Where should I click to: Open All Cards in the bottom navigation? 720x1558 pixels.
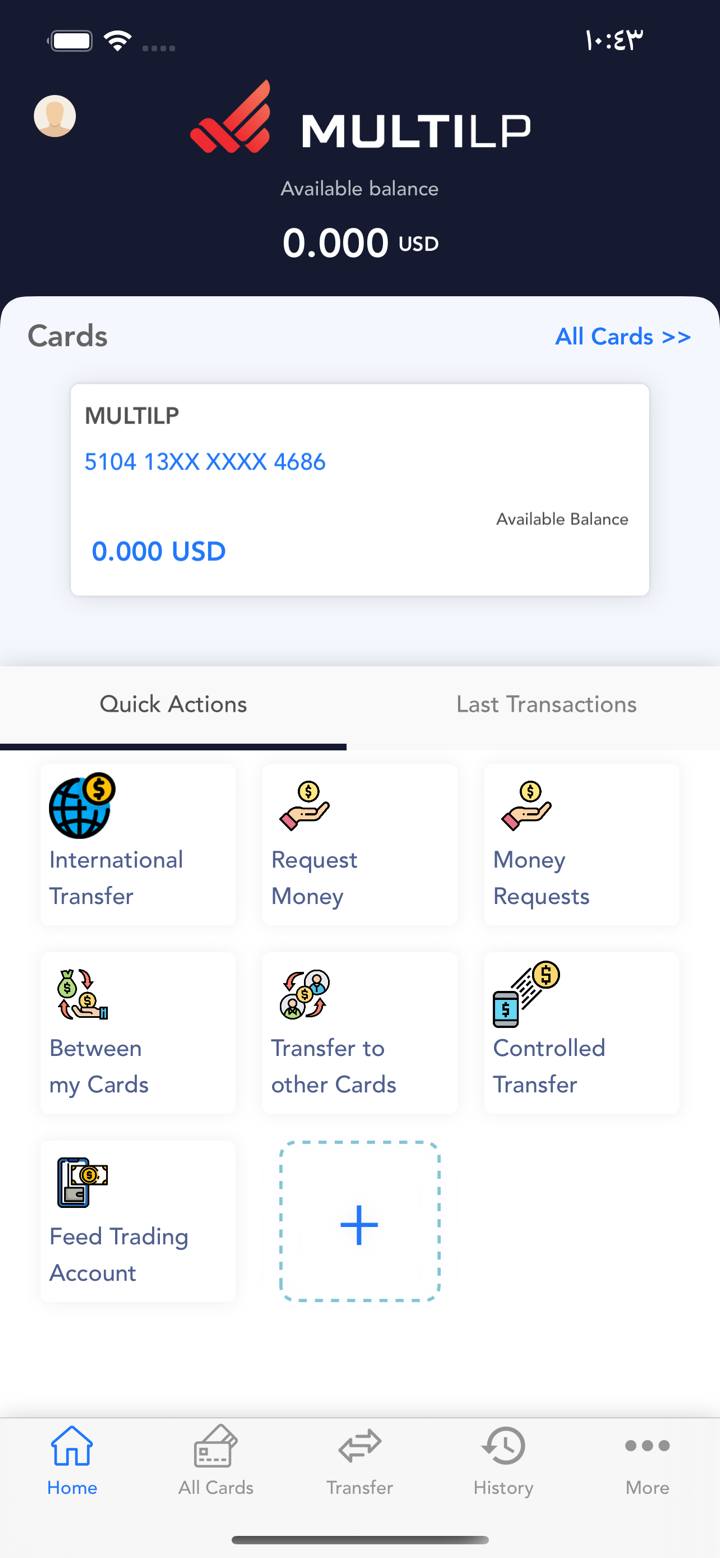(216, 1460)
